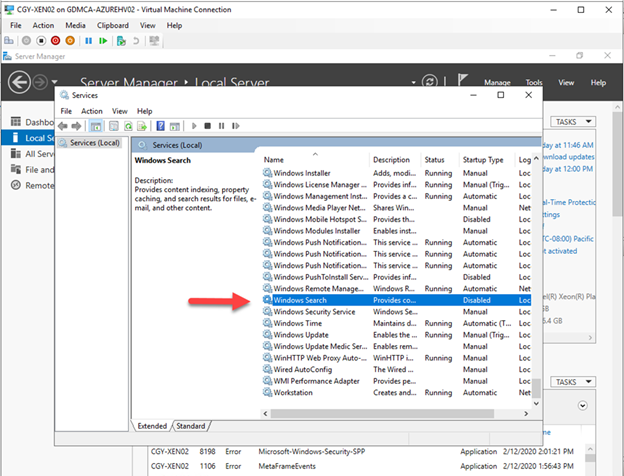The width and height of the screenshot is (624, 476).
Task: Toggle Show/Hide Console Tree icon in Services
Action: click(96, 126)
